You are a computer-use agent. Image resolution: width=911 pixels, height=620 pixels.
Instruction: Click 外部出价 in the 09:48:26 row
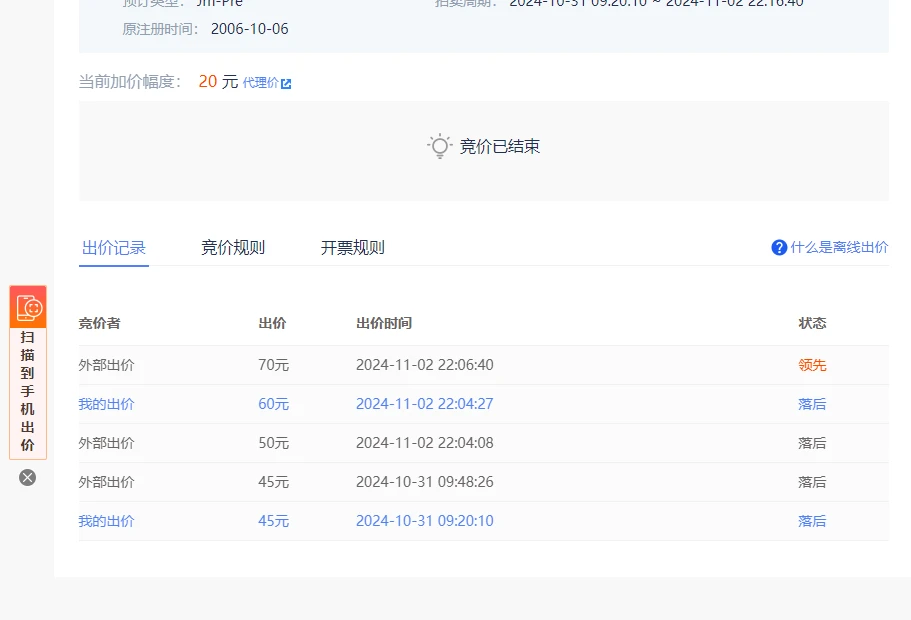[106, 482]
